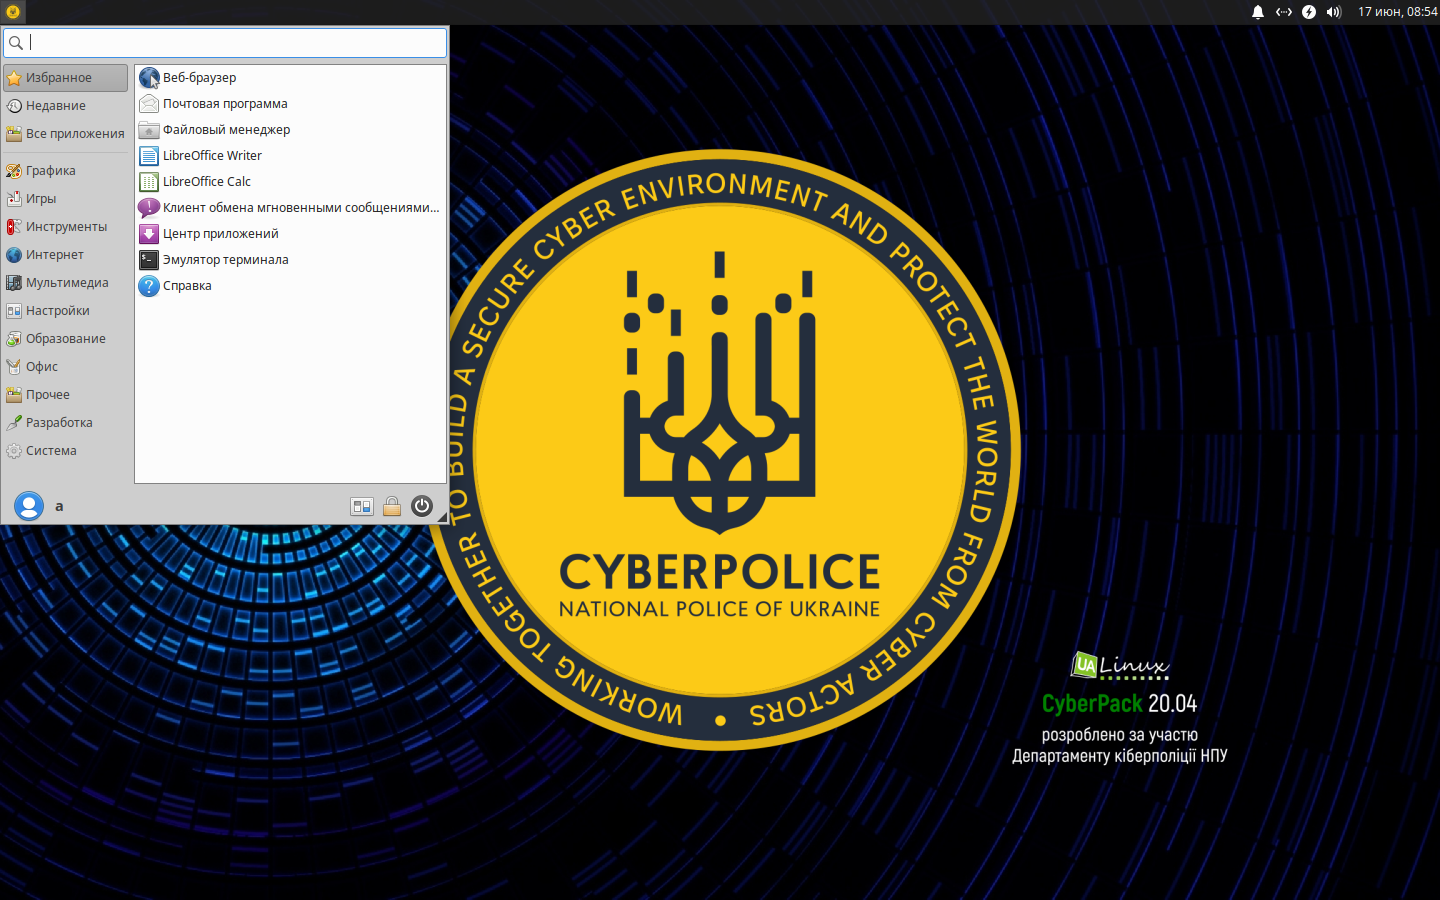Click the 'Эмулятор терминала' text label

point(226,260)
